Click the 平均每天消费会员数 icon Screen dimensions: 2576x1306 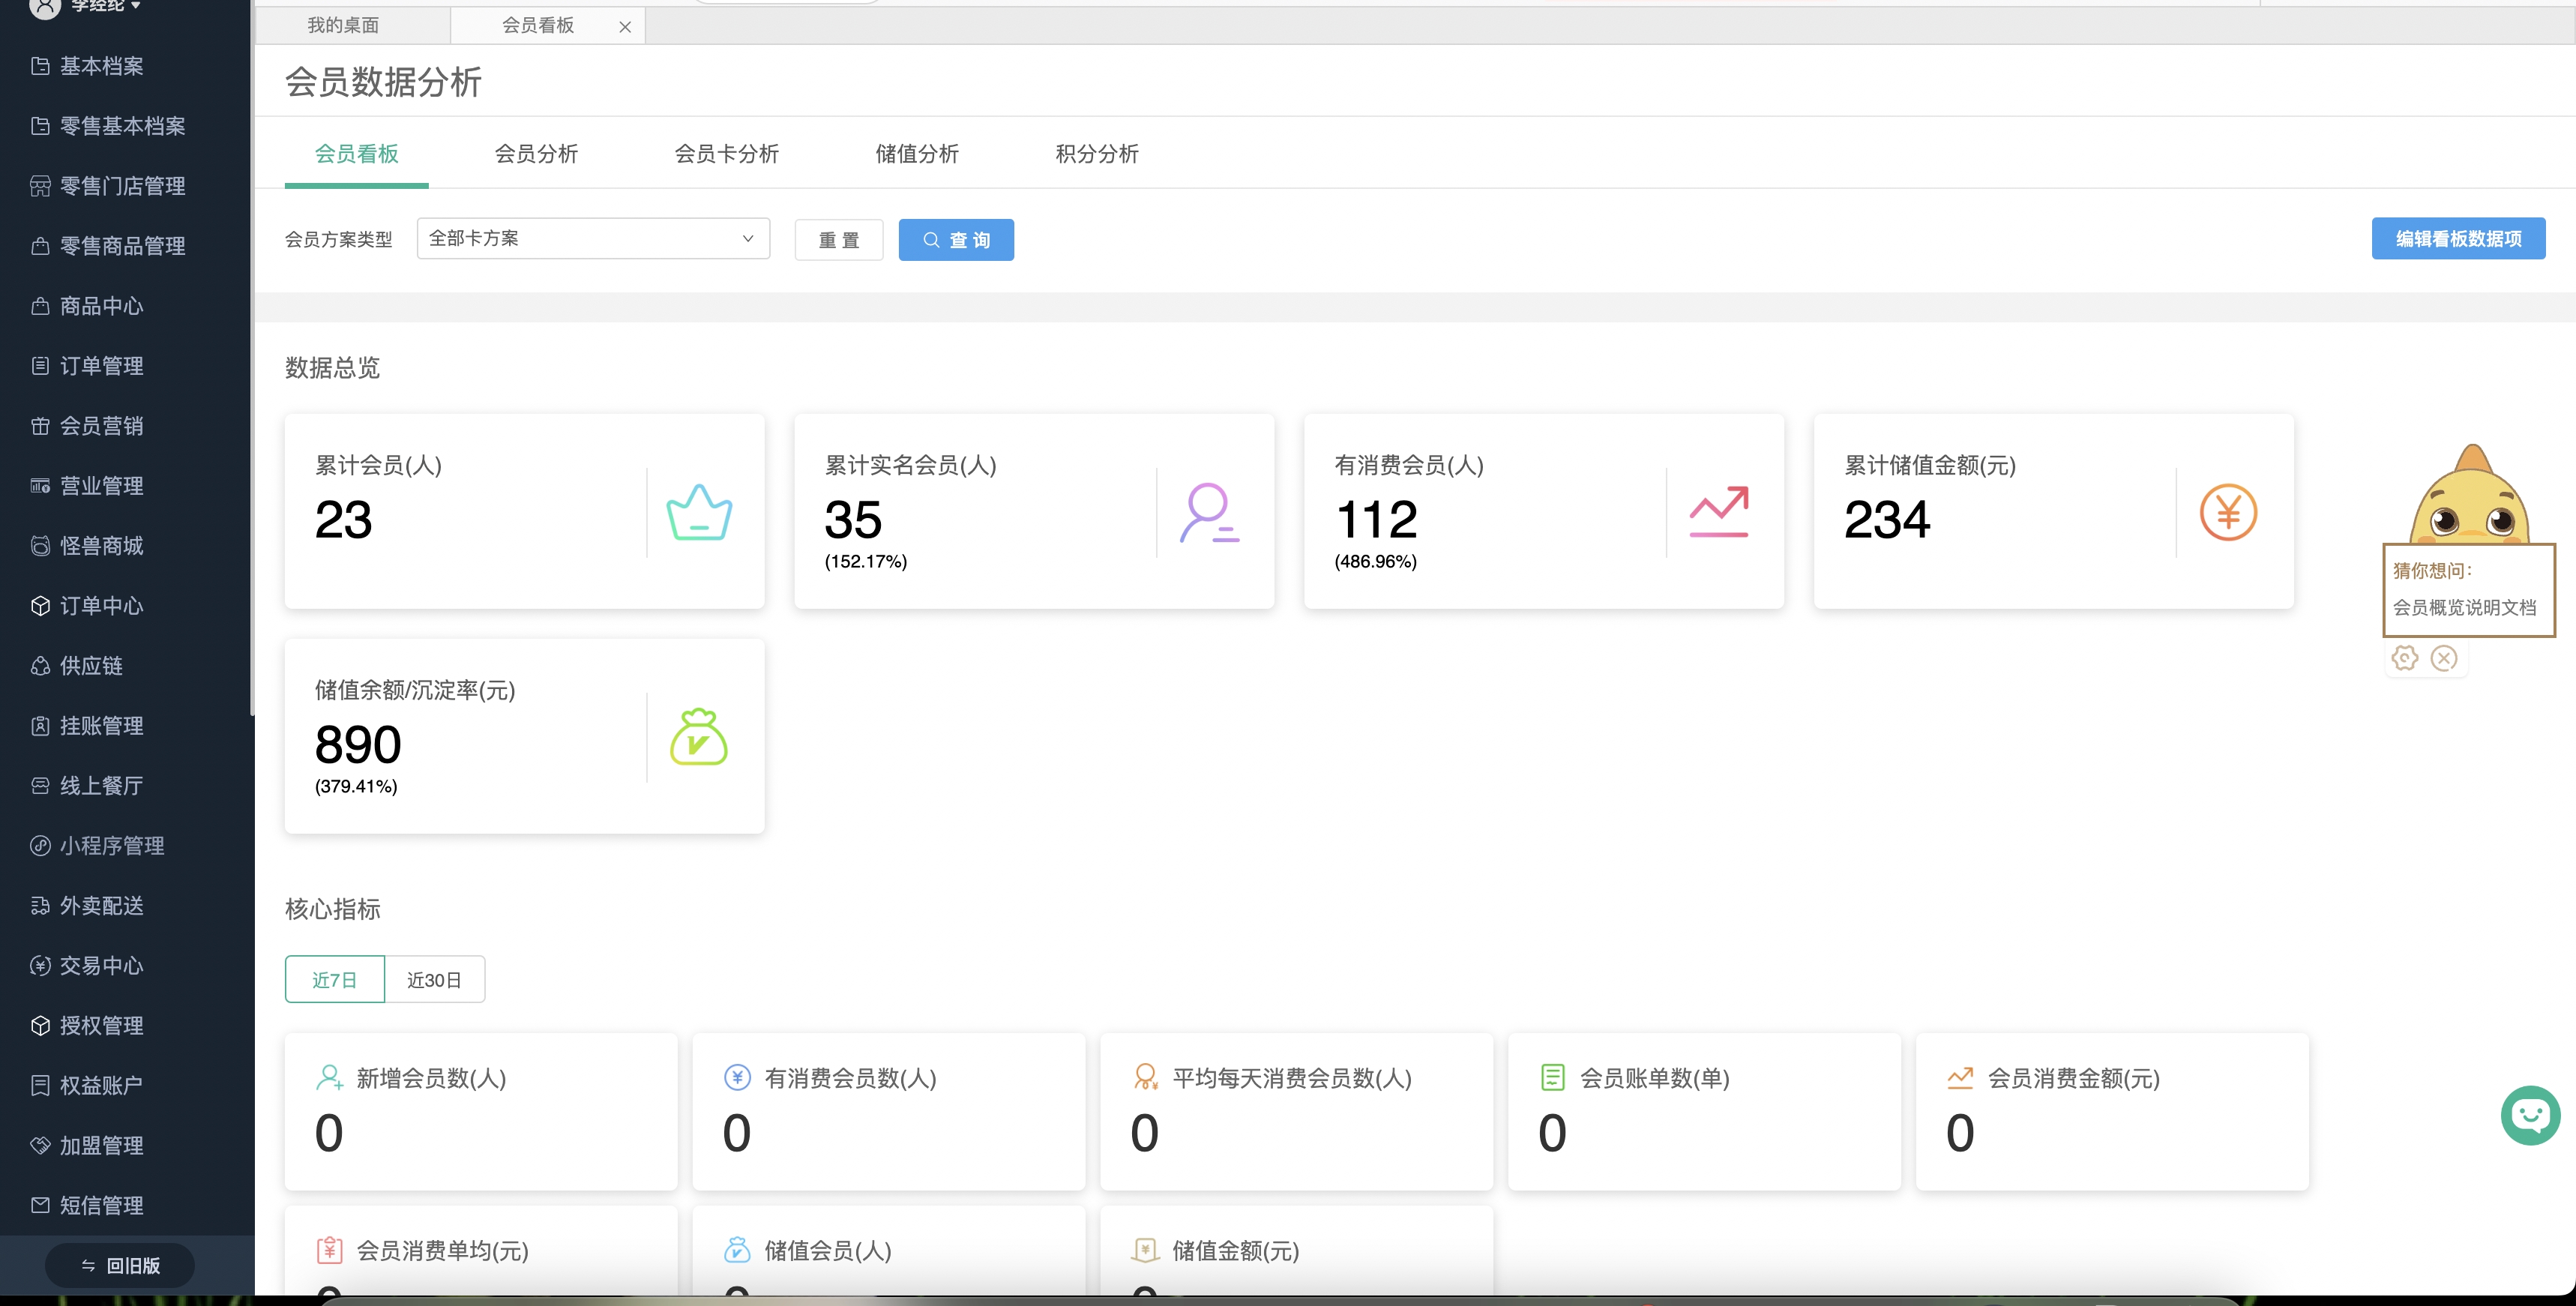pyautogui.click(x=1145, y=1078)
